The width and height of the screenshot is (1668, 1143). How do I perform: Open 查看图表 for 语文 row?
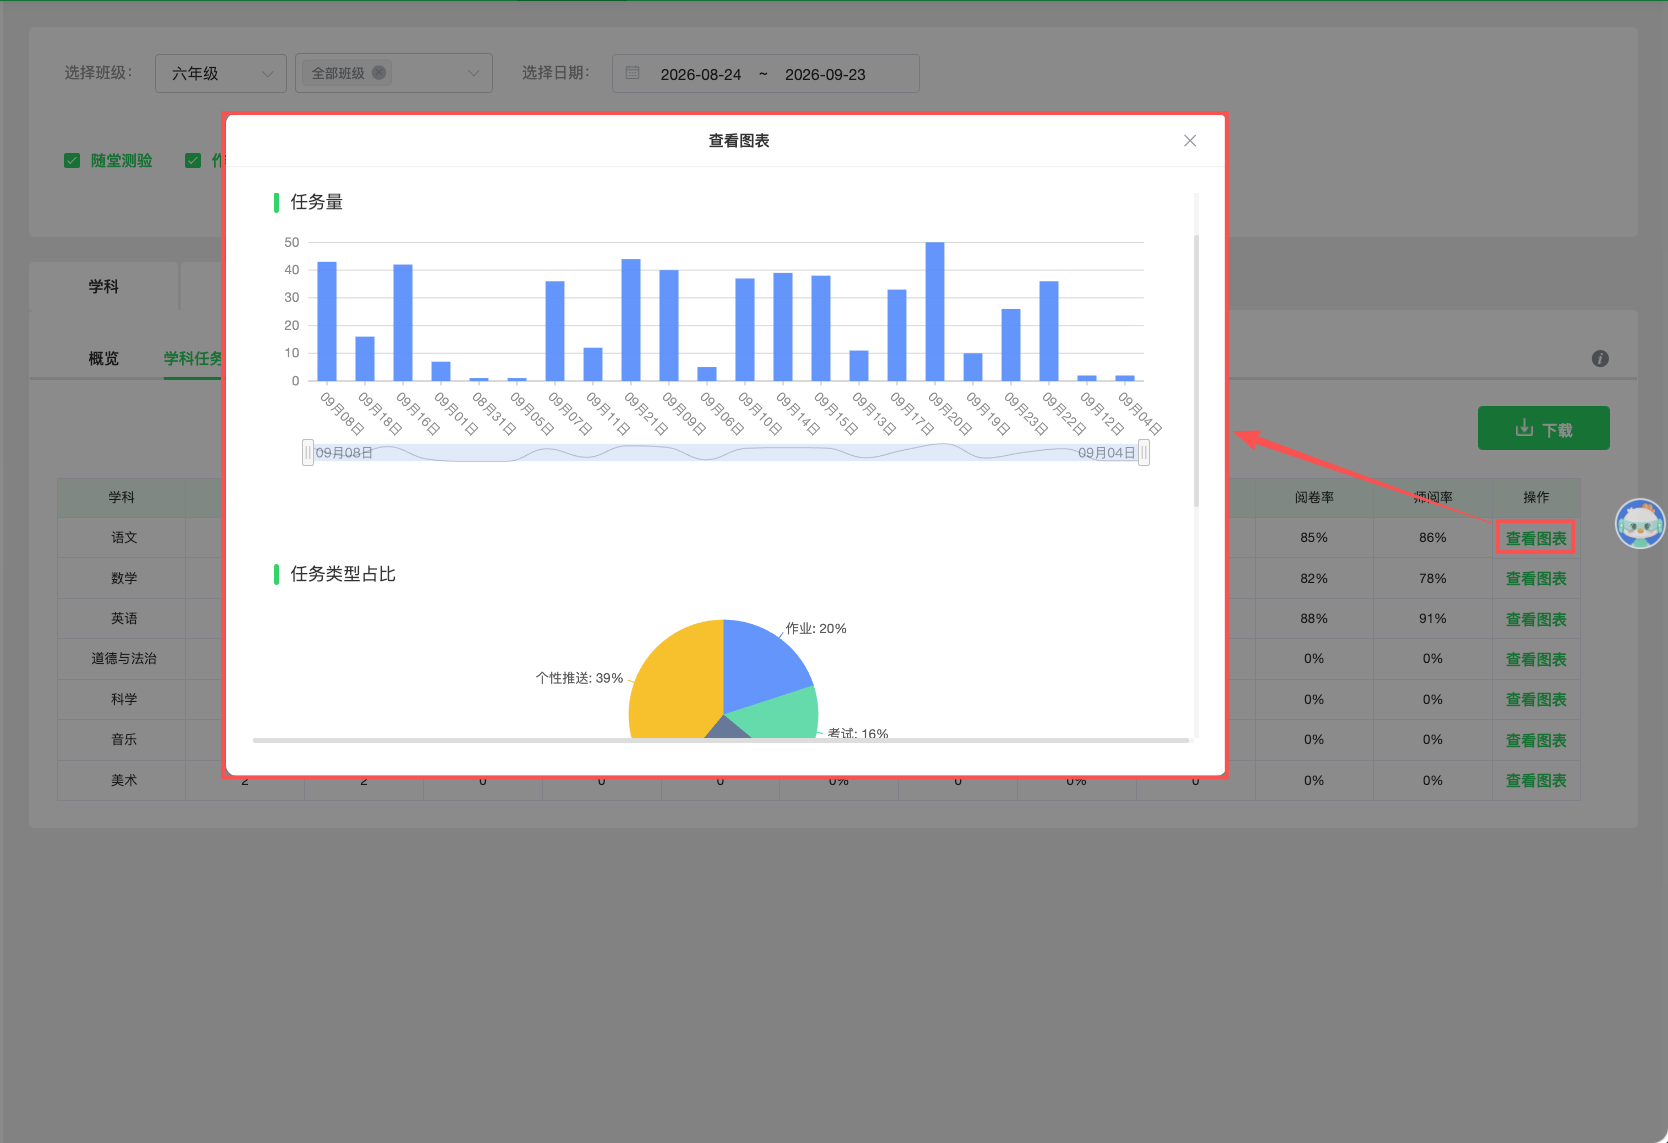click(x=1536, y=538)
